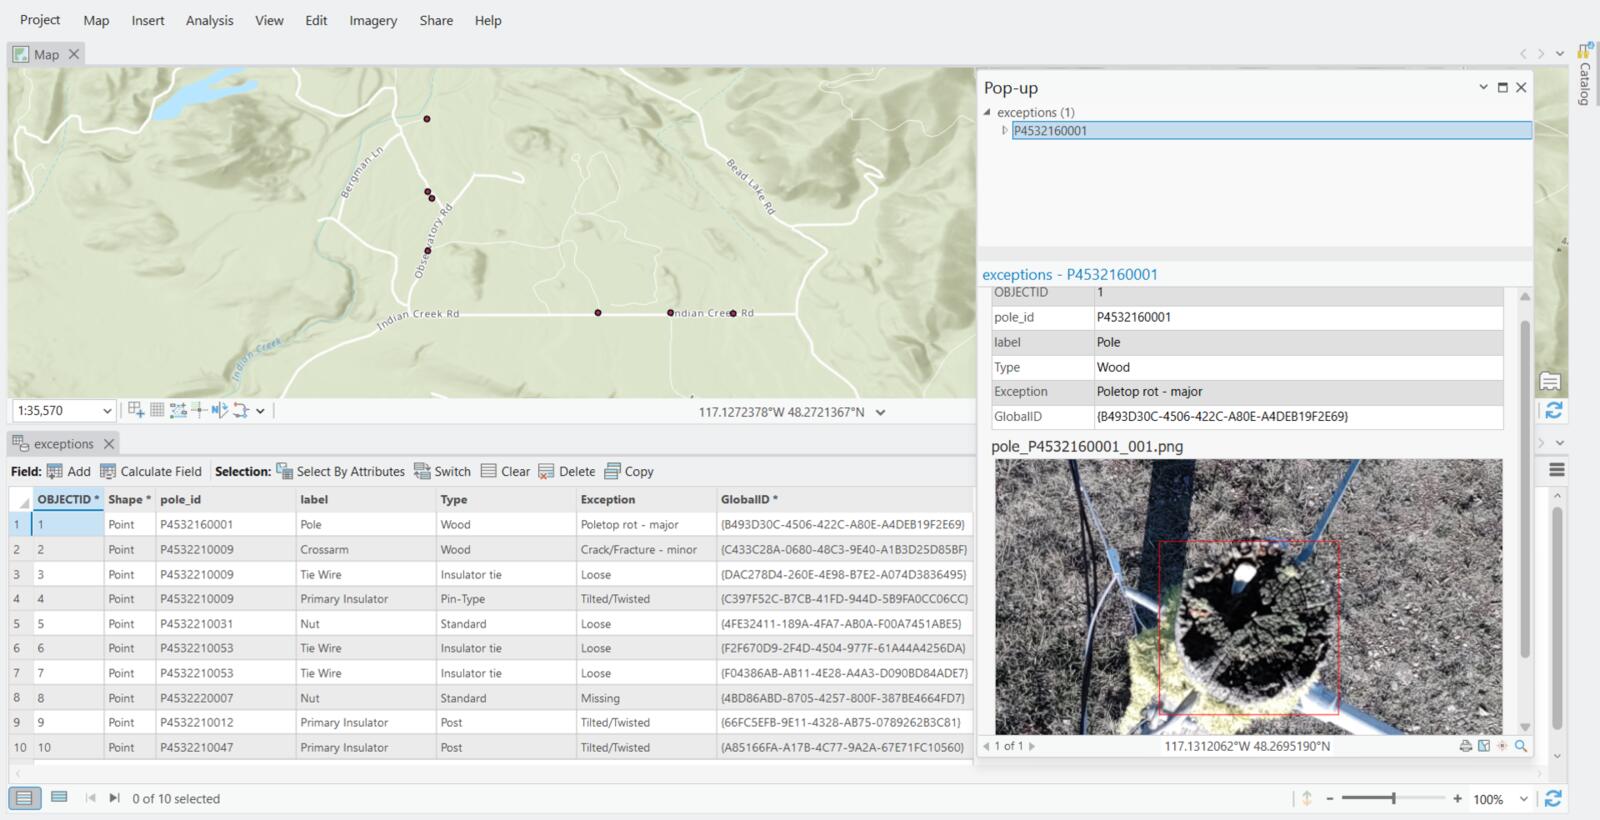Image resolution: width=1600 pixels, height=820 pixels.
Task: Open the Share menu
Action: [x=436, y=20]
